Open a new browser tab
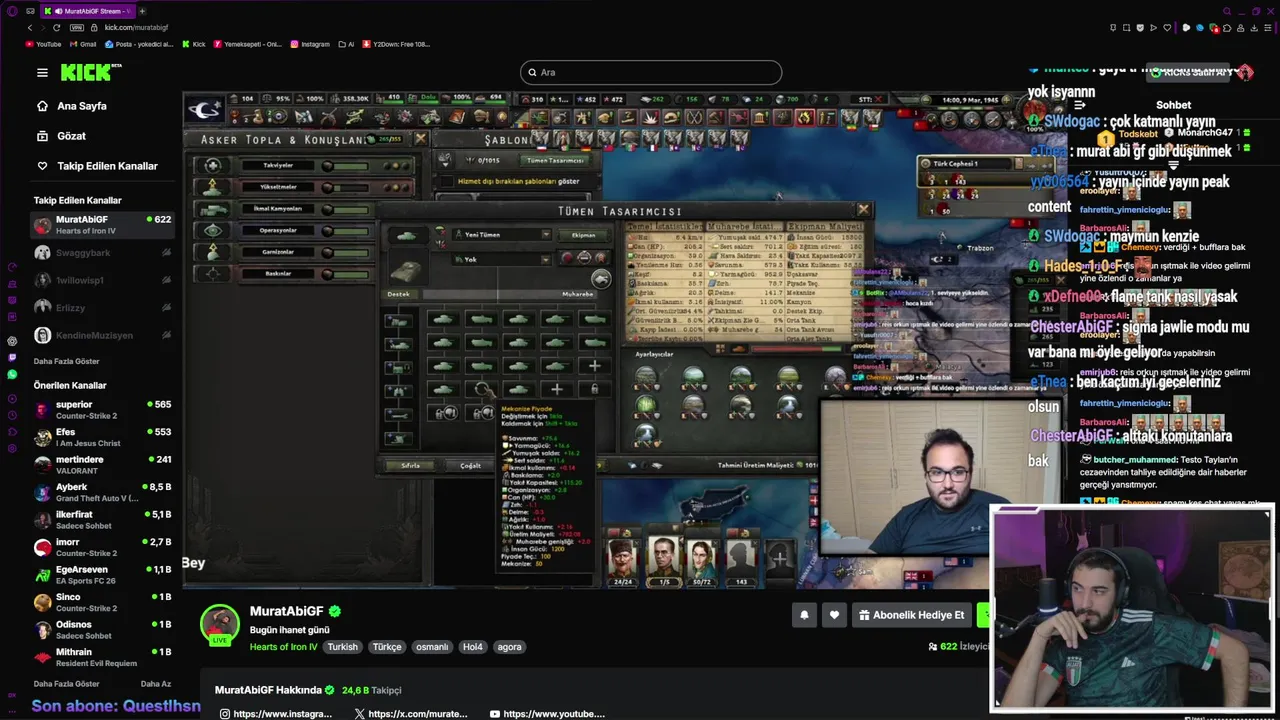Viewport: 1280px width, 720px height. [142, 11]
